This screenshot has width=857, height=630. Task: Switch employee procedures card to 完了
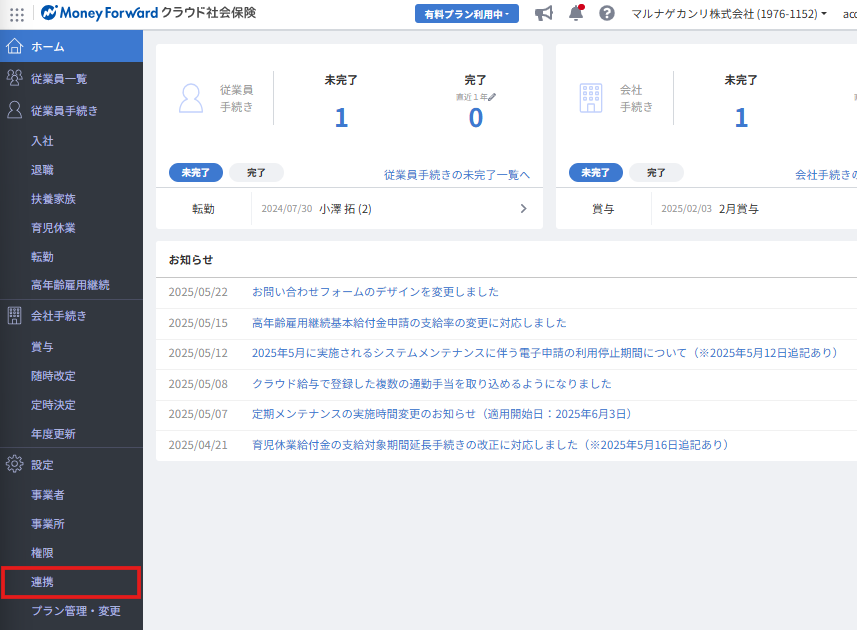(256, 173)
